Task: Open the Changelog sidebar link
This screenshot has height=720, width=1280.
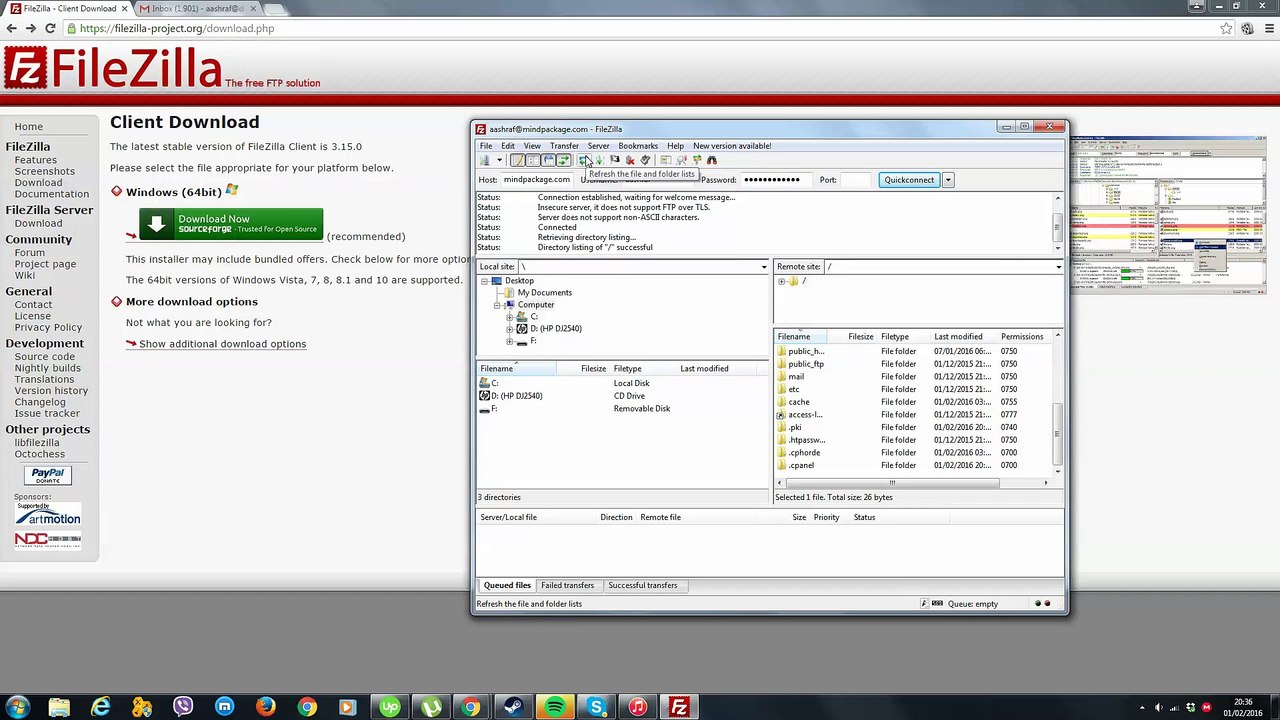Action: (40, 402)
